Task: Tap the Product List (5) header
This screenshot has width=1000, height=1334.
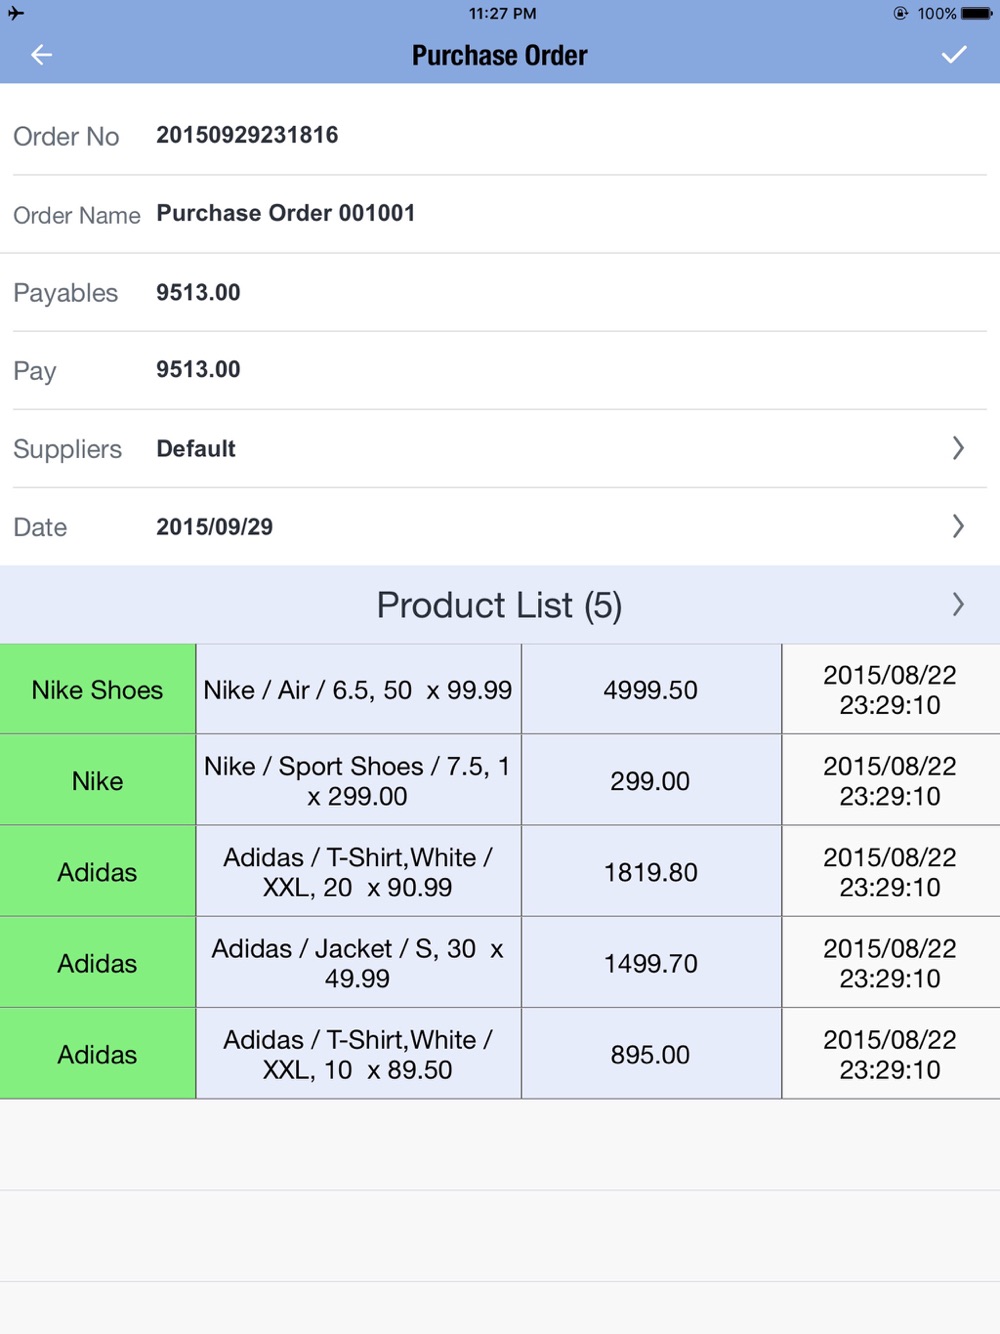Action: click(500, 605)
